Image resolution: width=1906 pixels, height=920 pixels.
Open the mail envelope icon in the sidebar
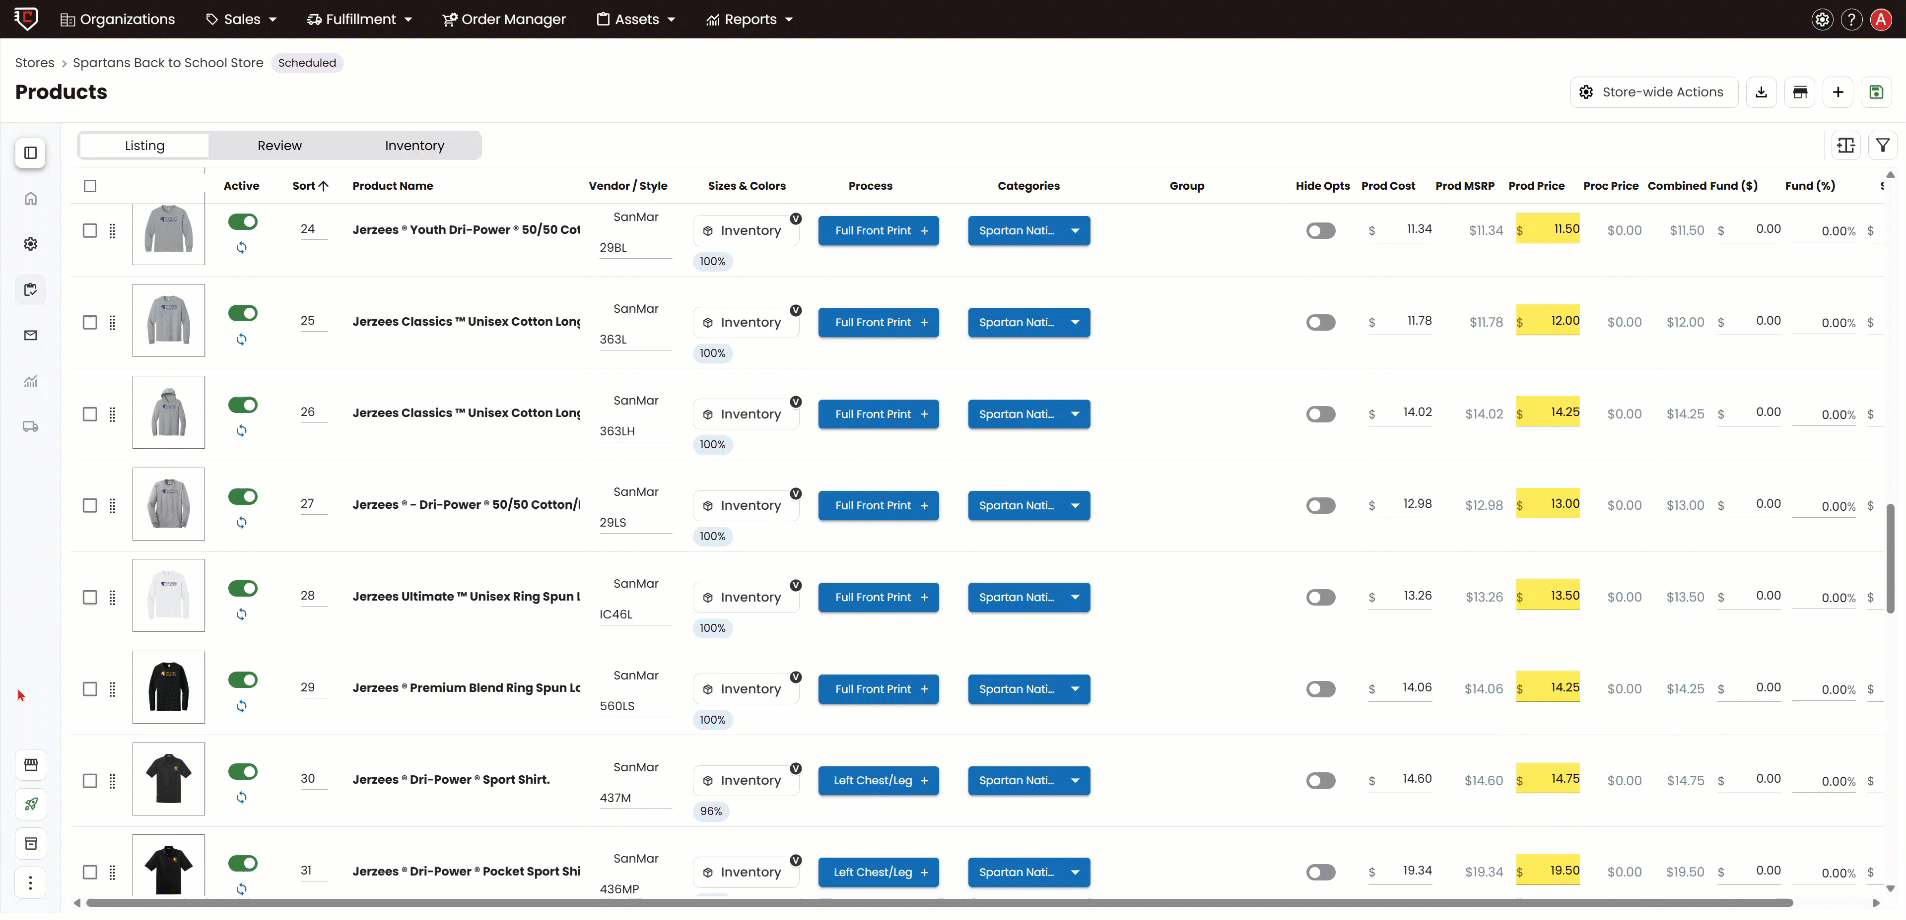point(31,336)
